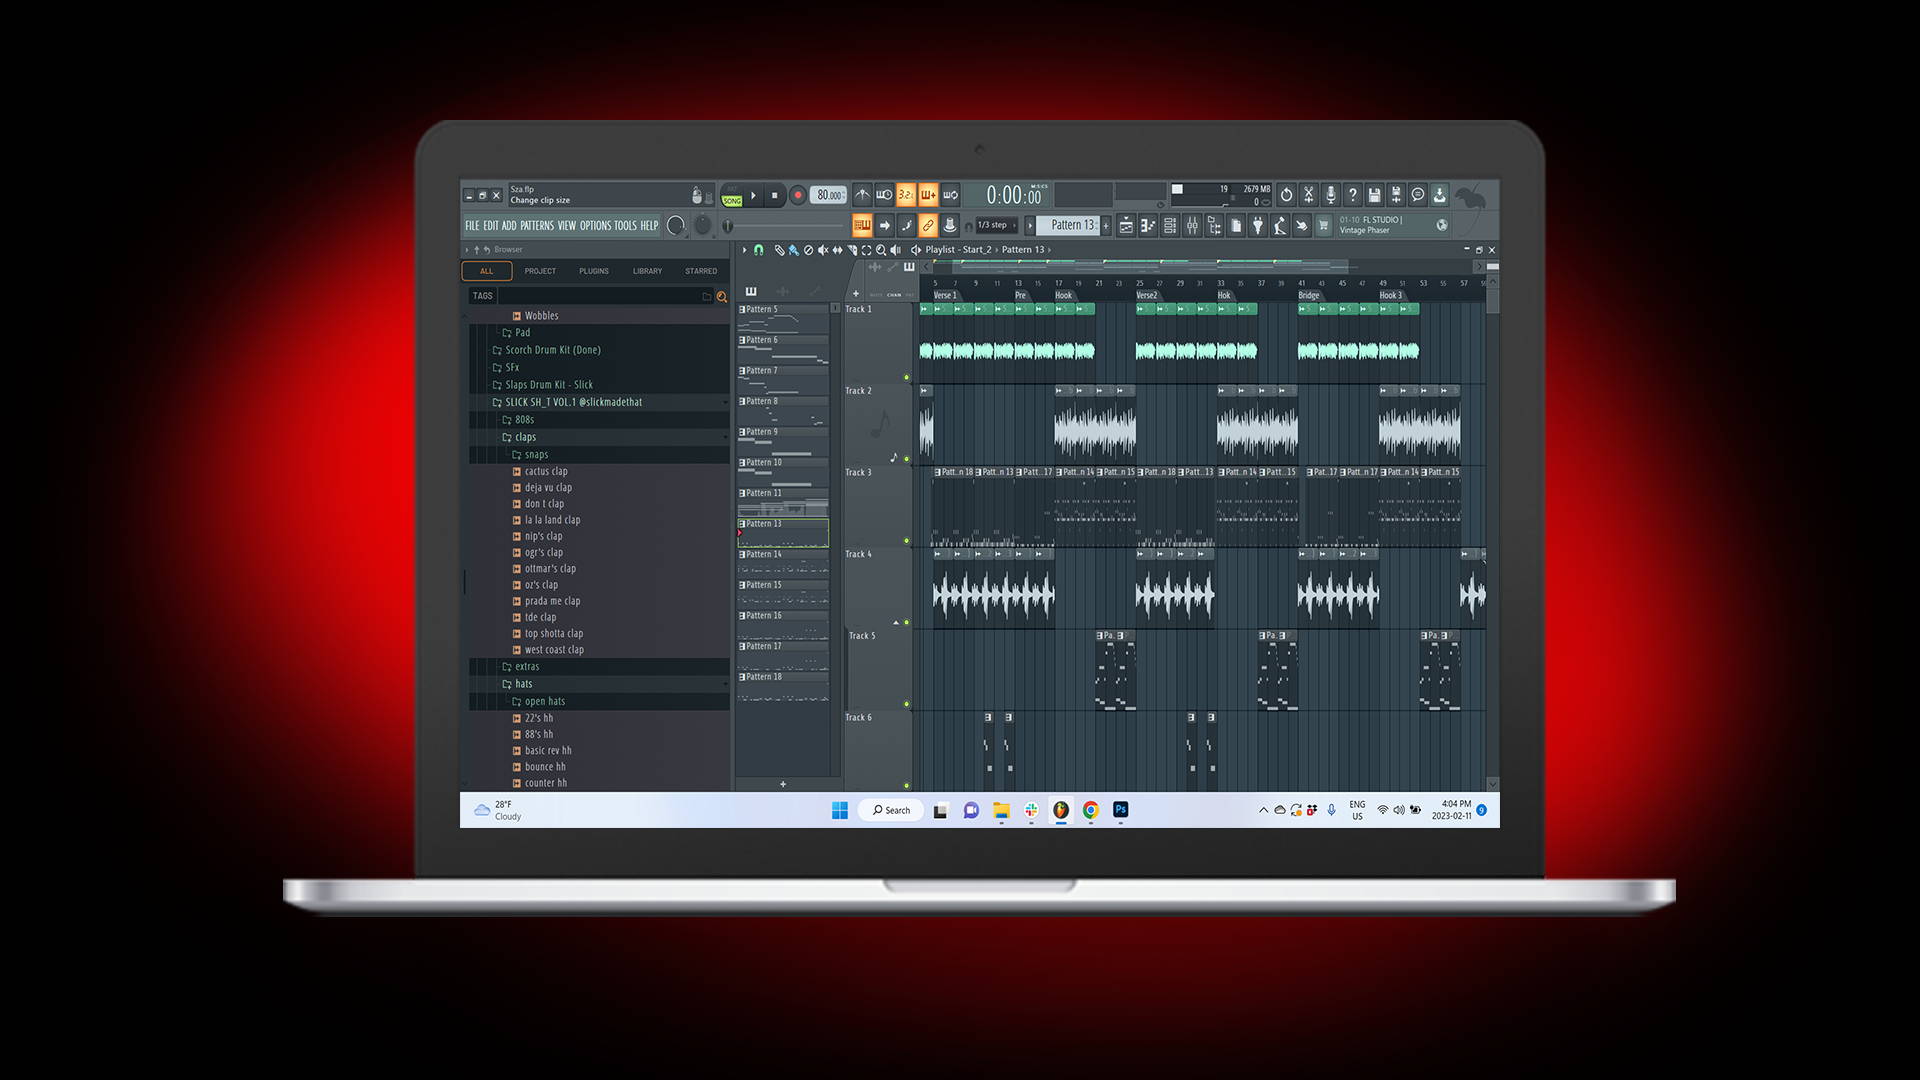Click the Stop button in the transport

775,195
